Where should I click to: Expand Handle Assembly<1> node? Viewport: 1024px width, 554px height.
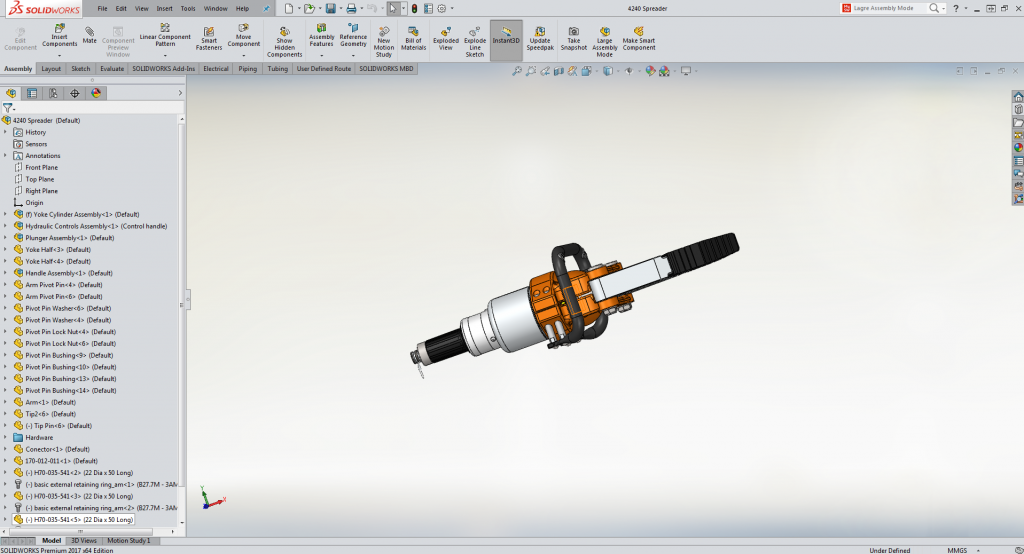click(x=5, y=273)
